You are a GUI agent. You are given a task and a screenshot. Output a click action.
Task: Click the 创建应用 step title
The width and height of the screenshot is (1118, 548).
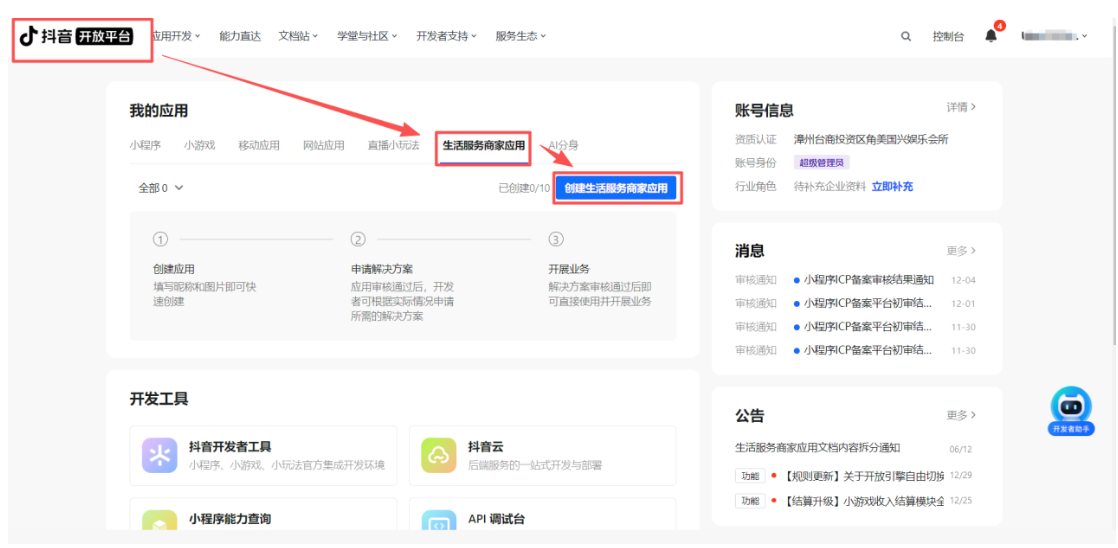pyautogui.click(x=173, y=269)
